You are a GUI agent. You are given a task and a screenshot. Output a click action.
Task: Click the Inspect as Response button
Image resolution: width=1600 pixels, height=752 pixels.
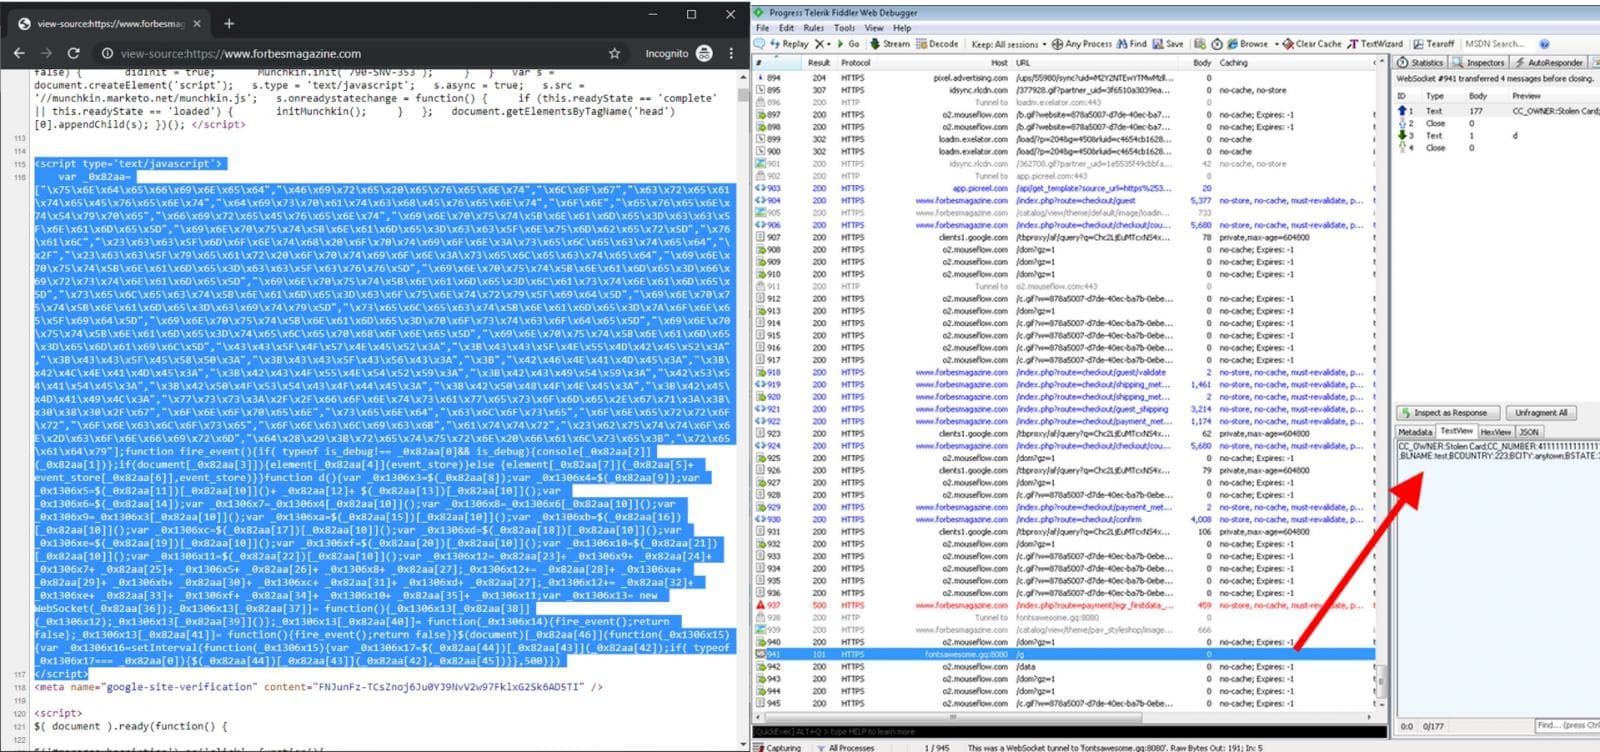tap(1448, 412)
